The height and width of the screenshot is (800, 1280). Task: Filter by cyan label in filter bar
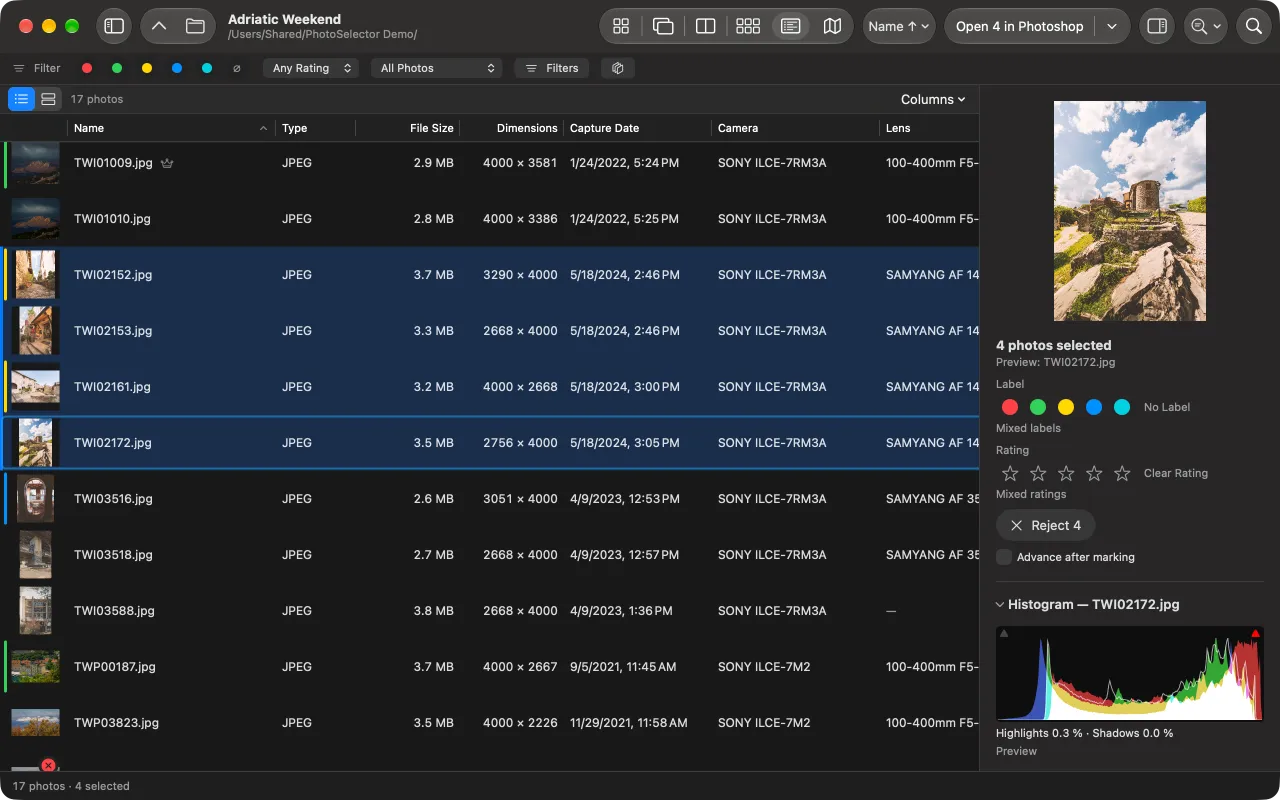click(x=207, y=68)
